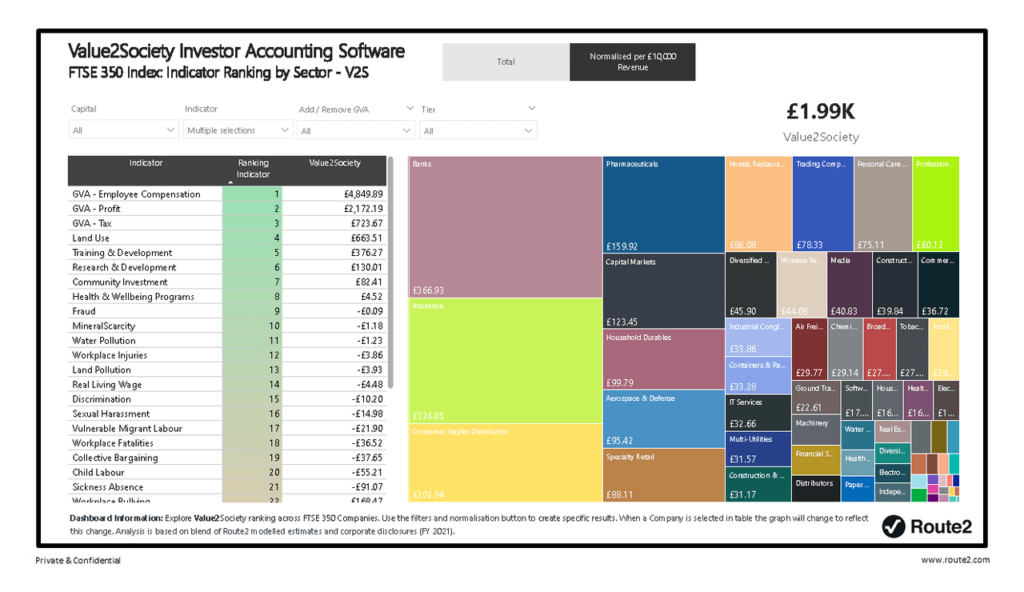Select the Machinery tile
This screenshot has width=1024, height=592.
coord(816,430)
